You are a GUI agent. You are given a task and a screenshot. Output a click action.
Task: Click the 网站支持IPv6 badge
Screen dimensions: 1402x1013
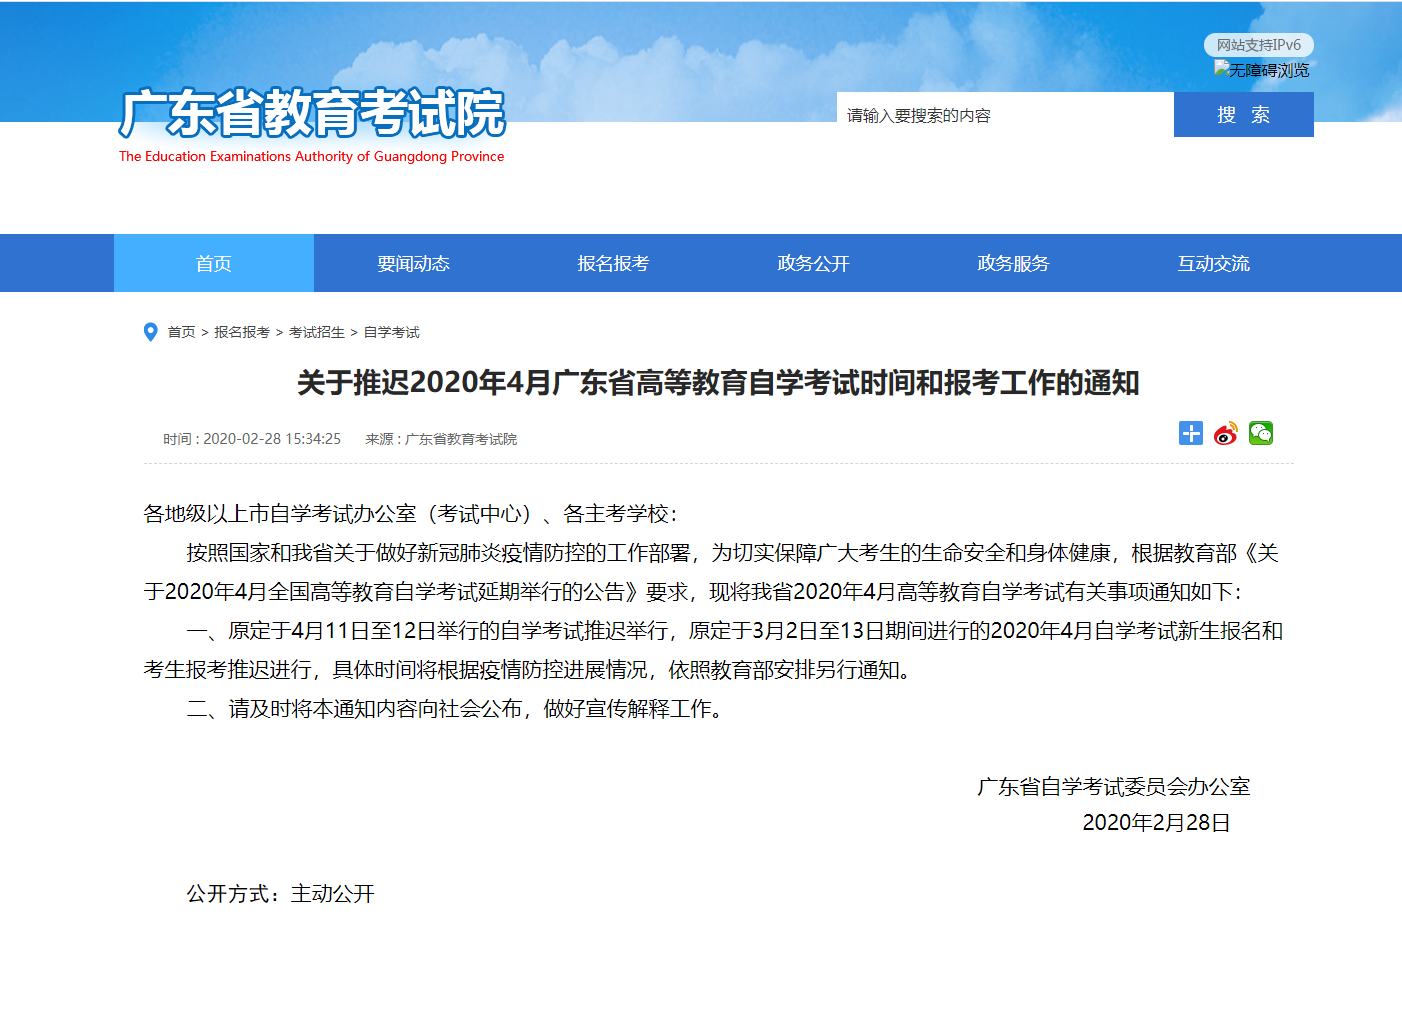click(1258, 45)
